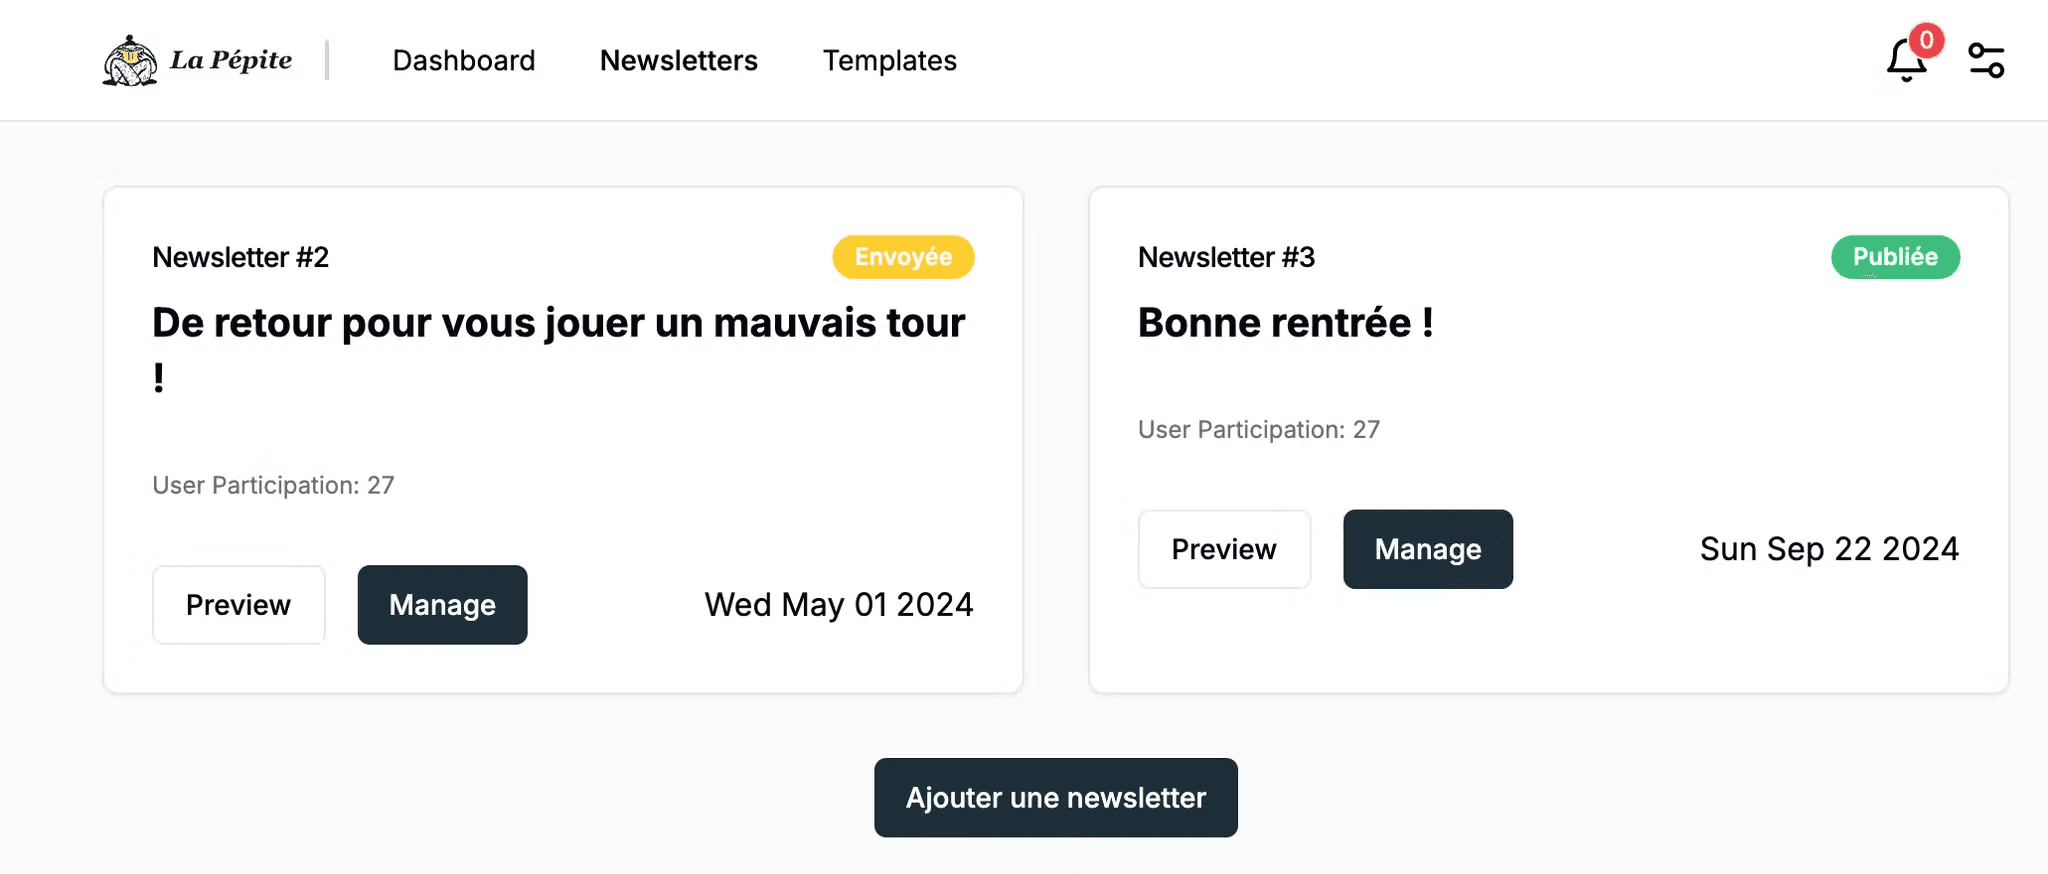Click the green 'Publiée' status badge

(x=1894, y=256)
